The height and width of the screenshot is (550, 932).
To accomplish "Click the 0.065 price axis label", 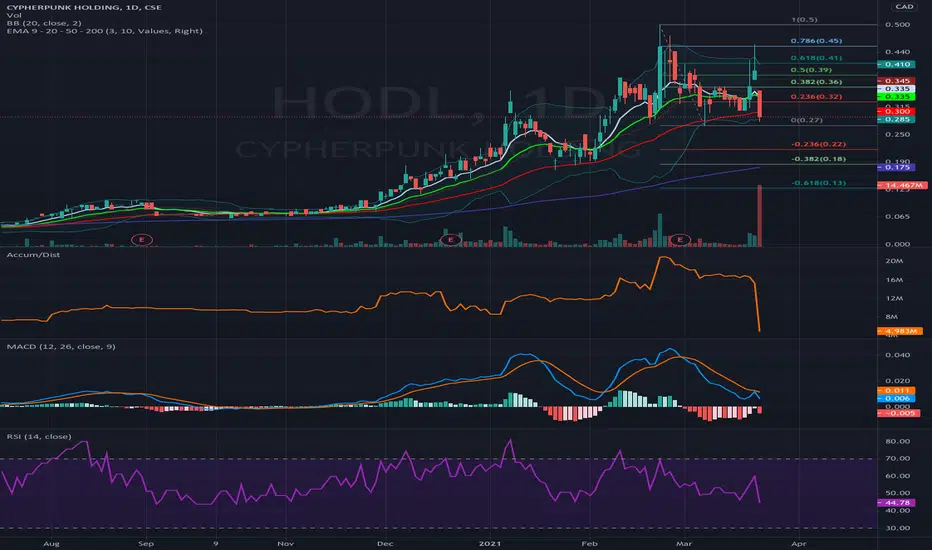I will (x=898, y=216).
